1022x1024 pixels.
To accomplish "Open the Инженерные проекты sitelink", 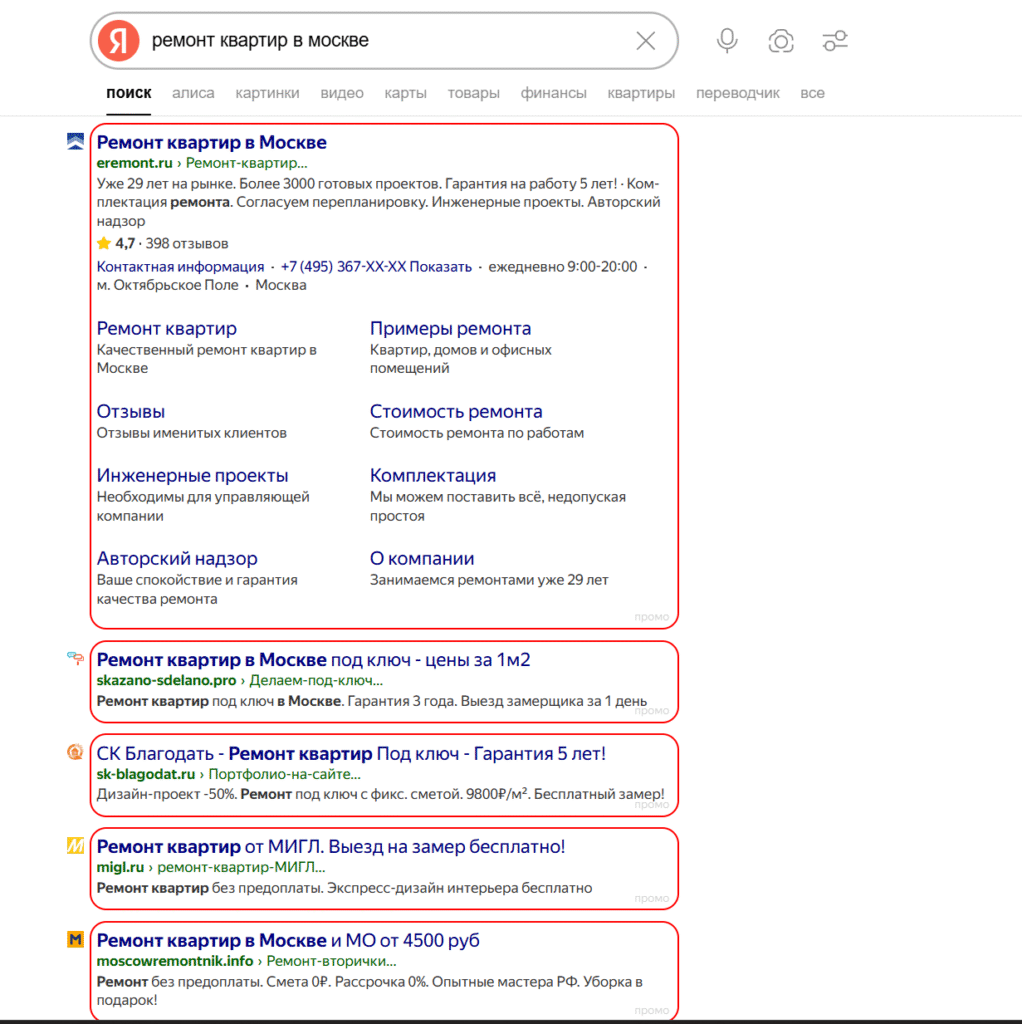I will pos(192,475).
